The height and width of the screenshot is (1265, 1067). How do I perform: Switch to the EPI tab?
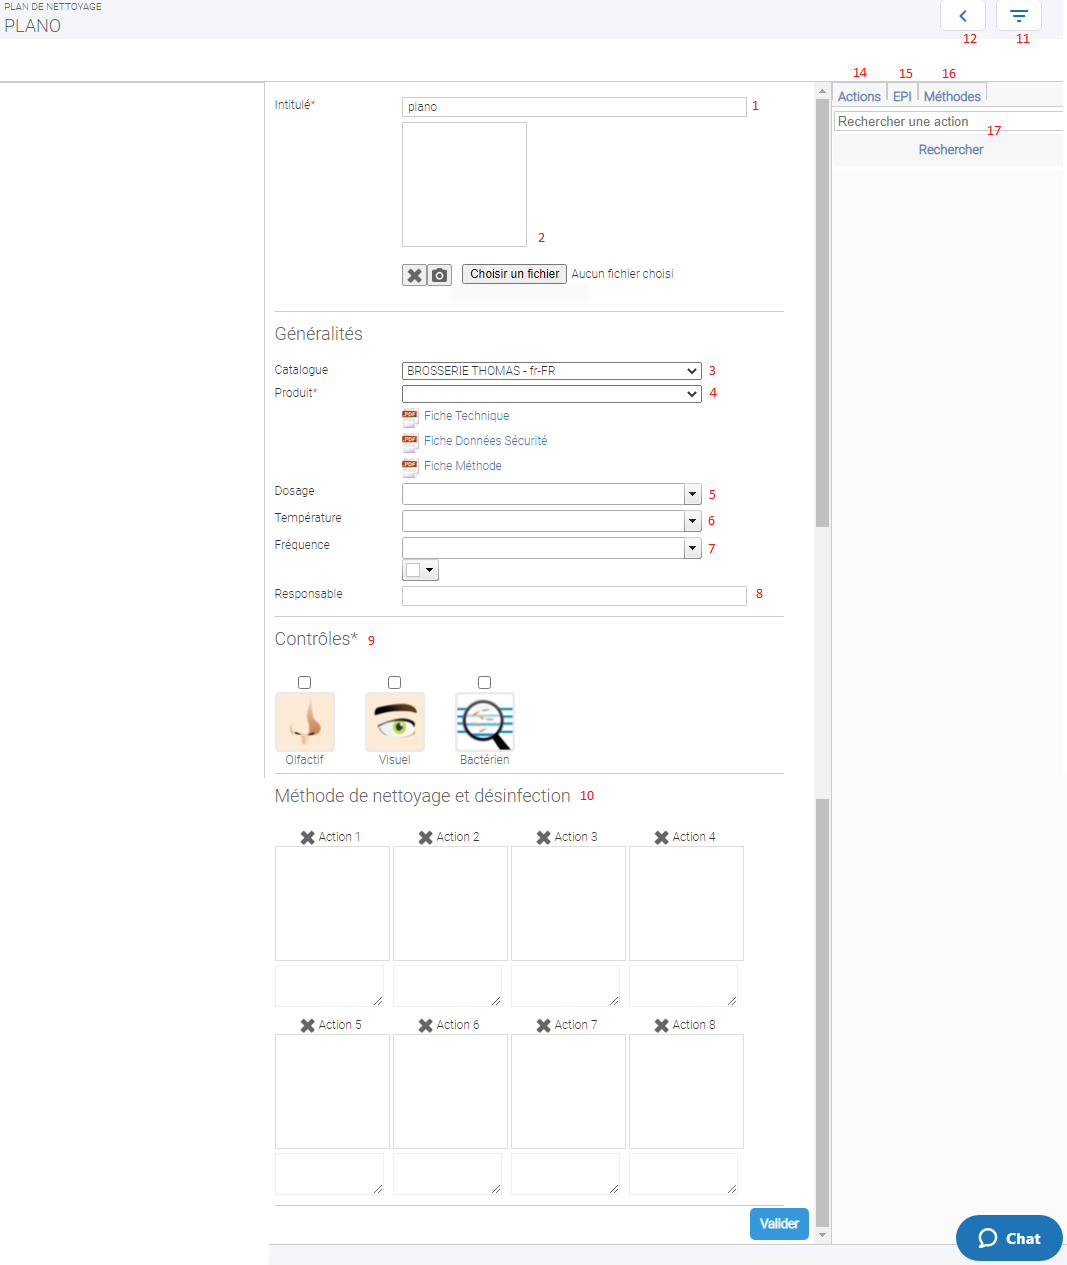pos(902,96)
